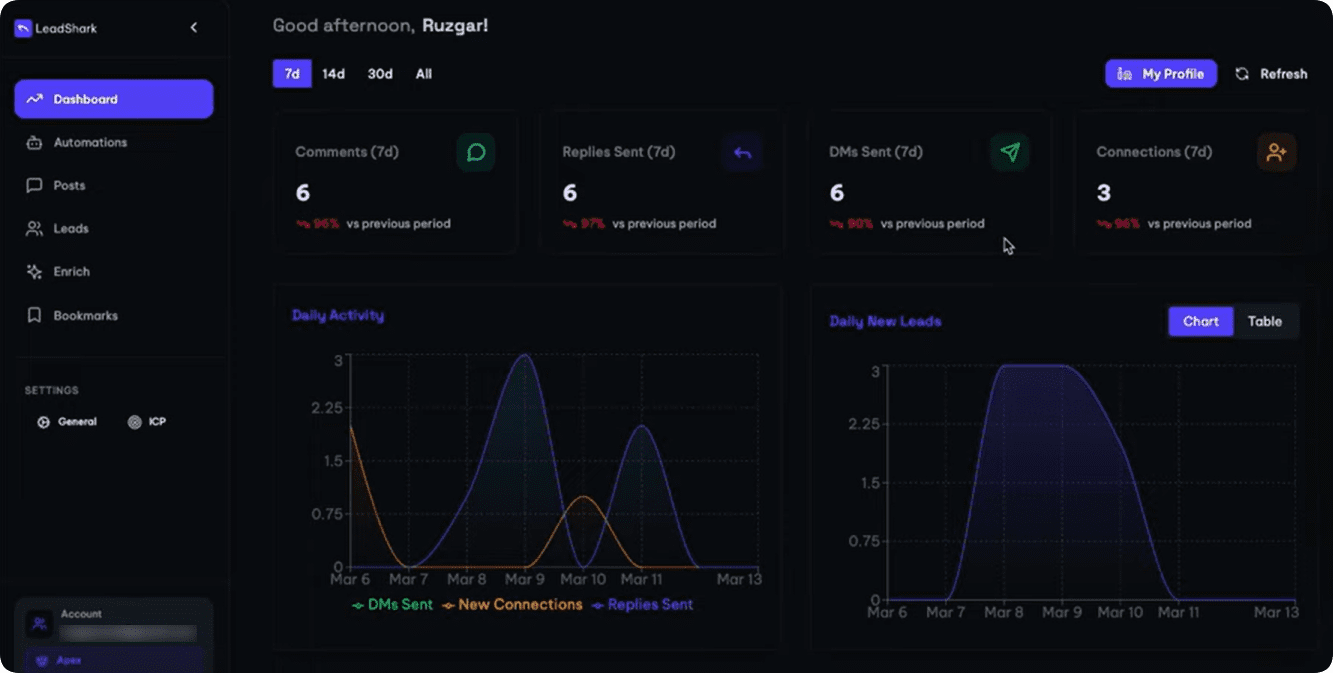Image resolution: width=1333 pixels, height=673 pixels.
Task: Click the Replies Sent arrow icon
Action: pyautogui.click(x=742, y=152)
